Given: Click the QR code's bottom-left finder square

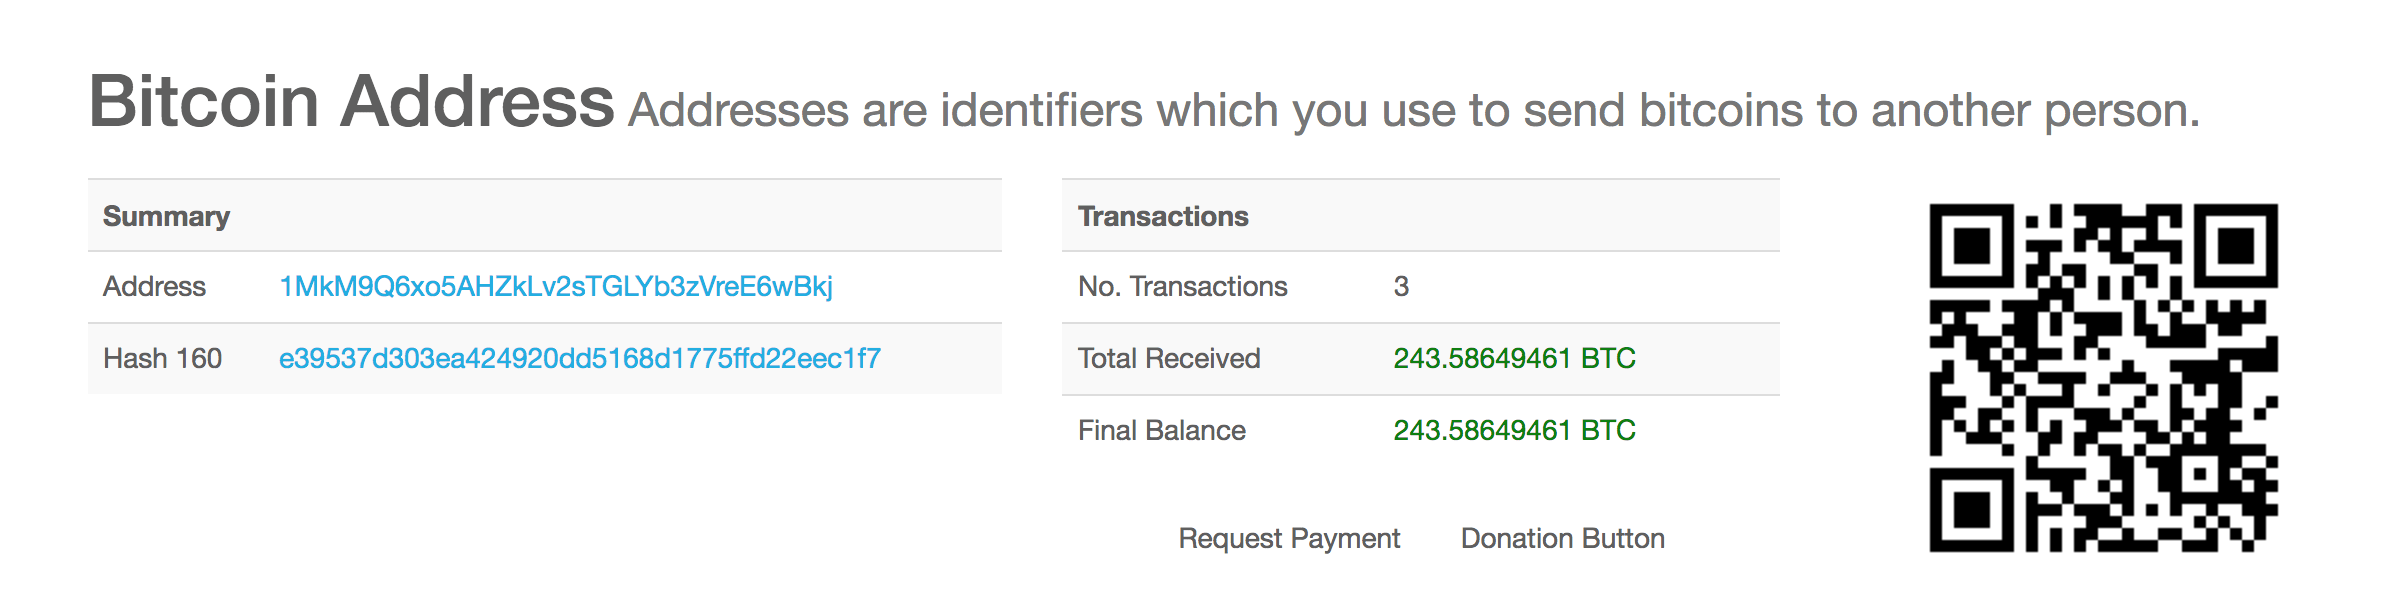Looking at the screenshot, I should pos(1971,510).
